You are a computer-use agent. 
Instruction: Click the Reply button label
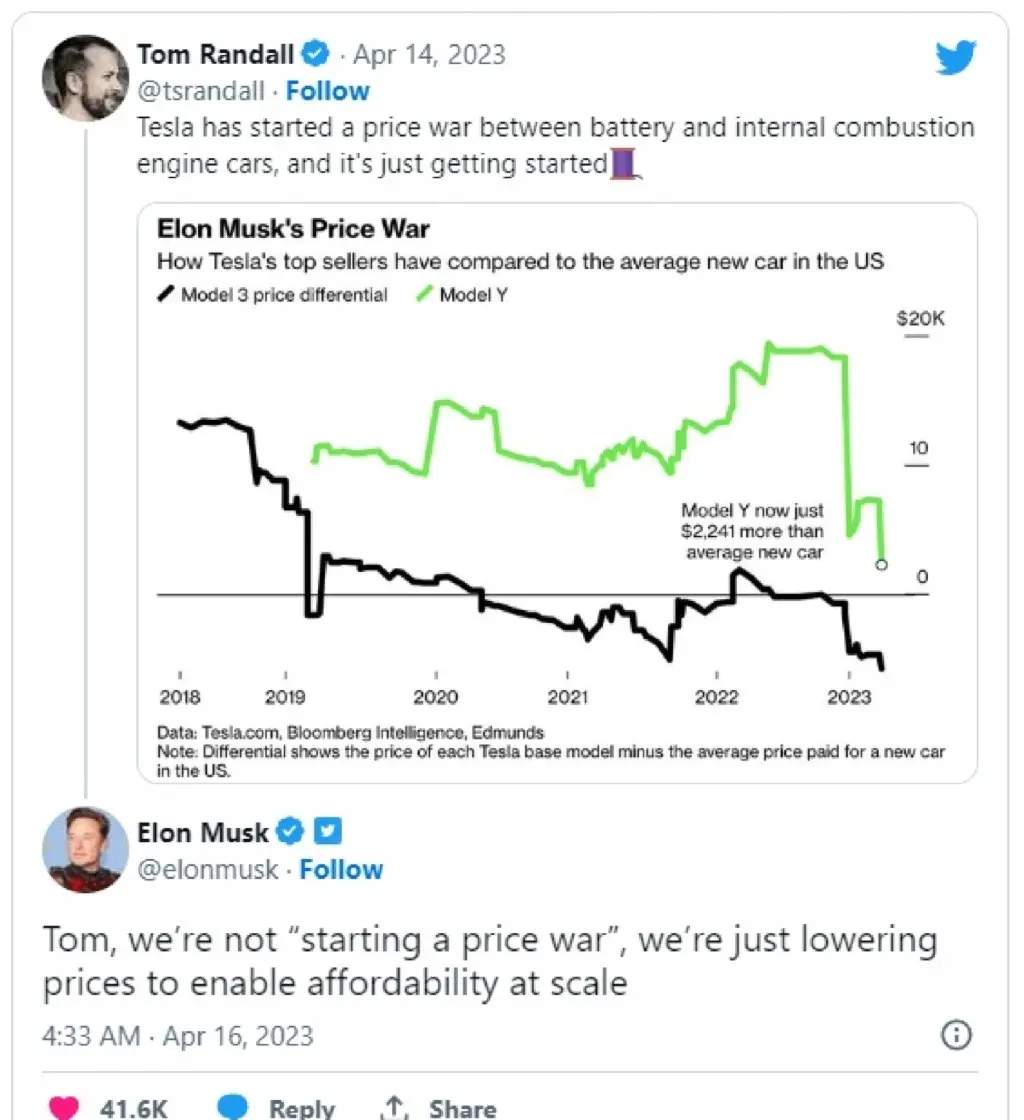click(301, 1109)
